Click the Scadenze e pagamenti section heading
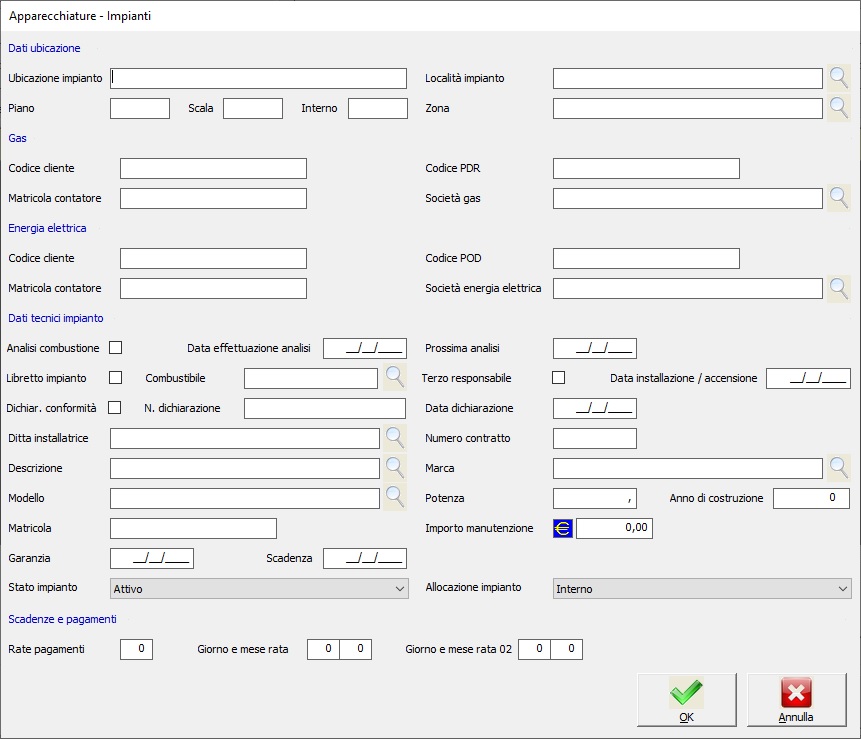This screenshot has width=861, height=739. point(63,619)
